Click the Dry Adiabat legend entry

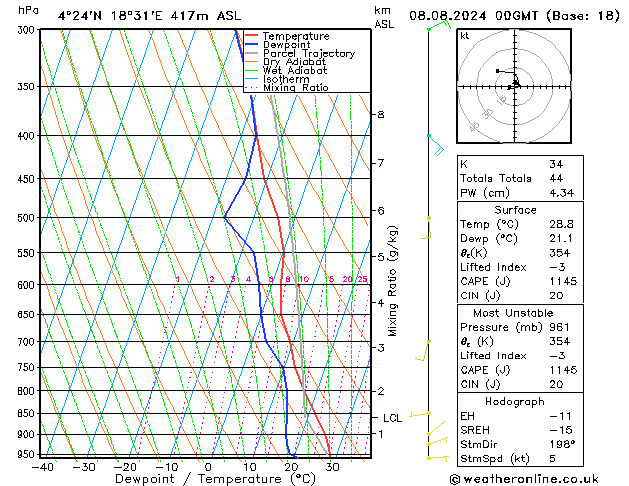[286, 62]
